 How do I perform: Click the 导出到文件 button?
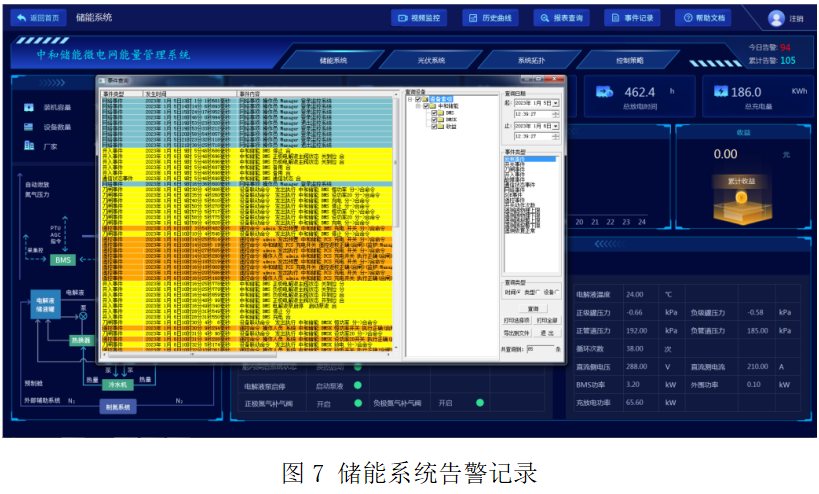point(517,333)
